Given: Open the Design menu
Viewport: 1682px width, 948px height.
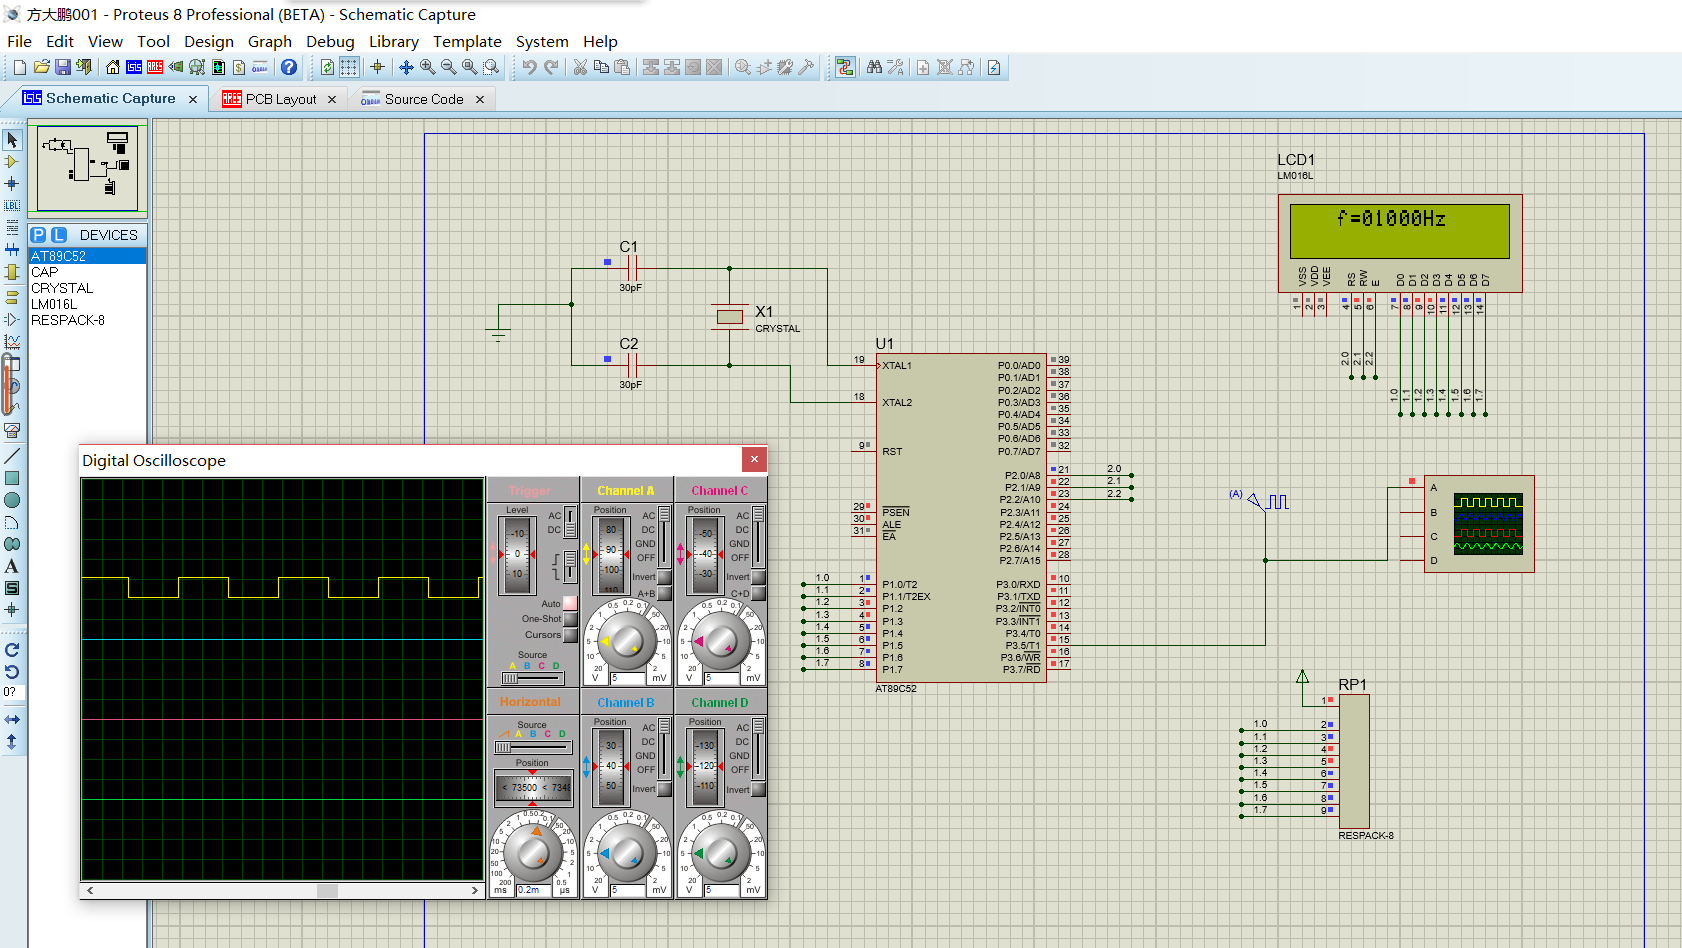Looking at the screenshot, I should 209,41.
